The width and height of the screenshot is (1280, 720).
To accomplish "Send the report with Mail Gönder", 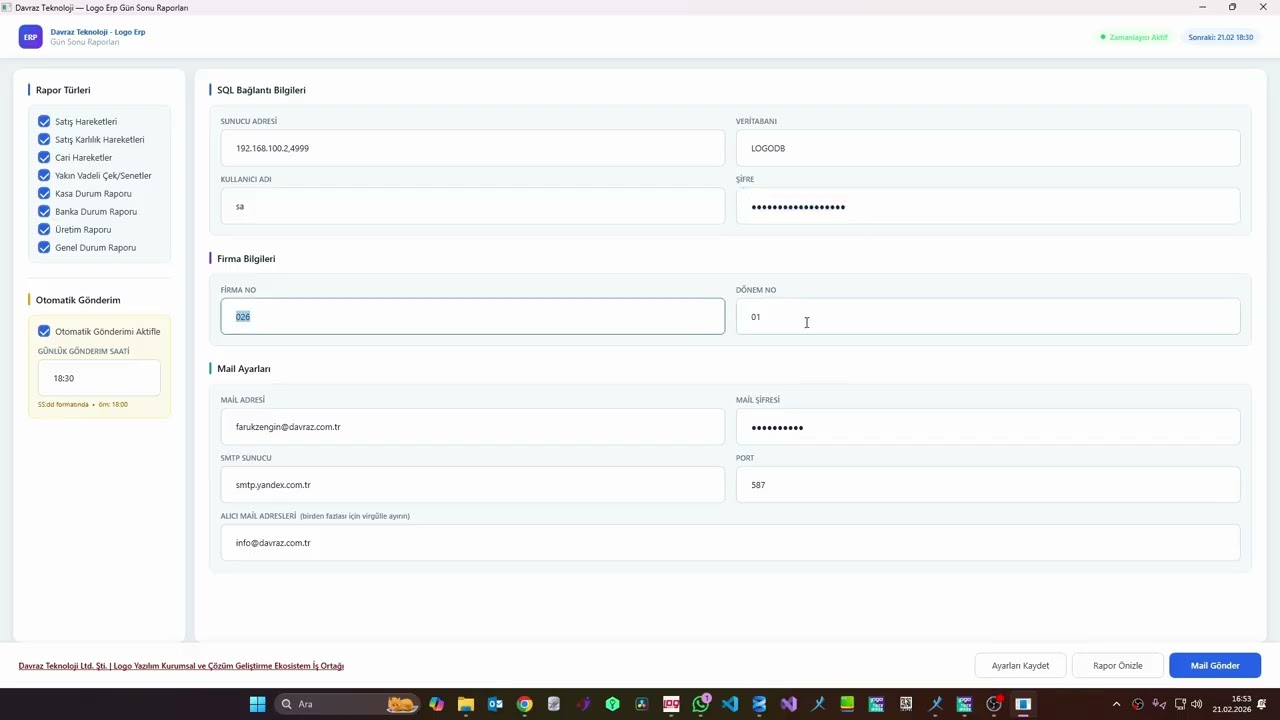I will click(1215, 666).
